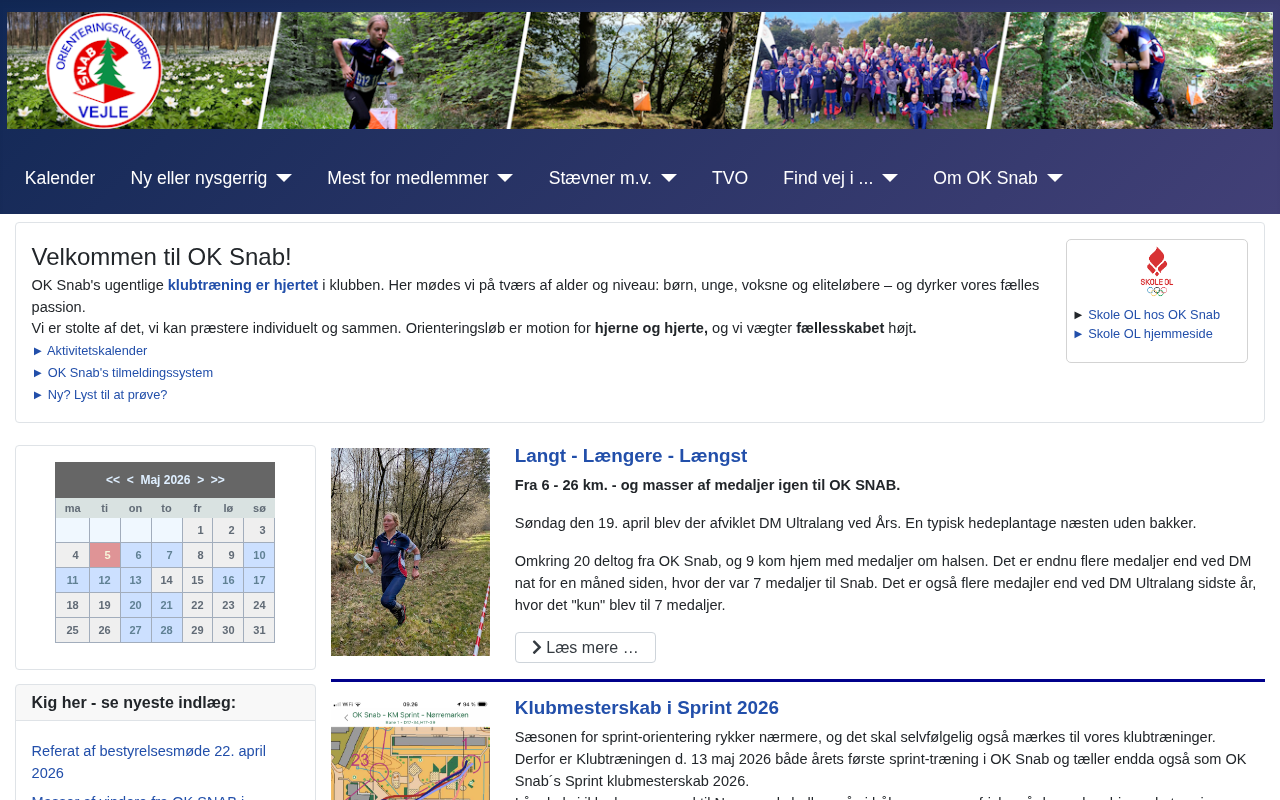Viewport: 1280px width, 800px height.
Task: Visit the Skole OL hjemmeside link
Action: (x=1150, y=334)
